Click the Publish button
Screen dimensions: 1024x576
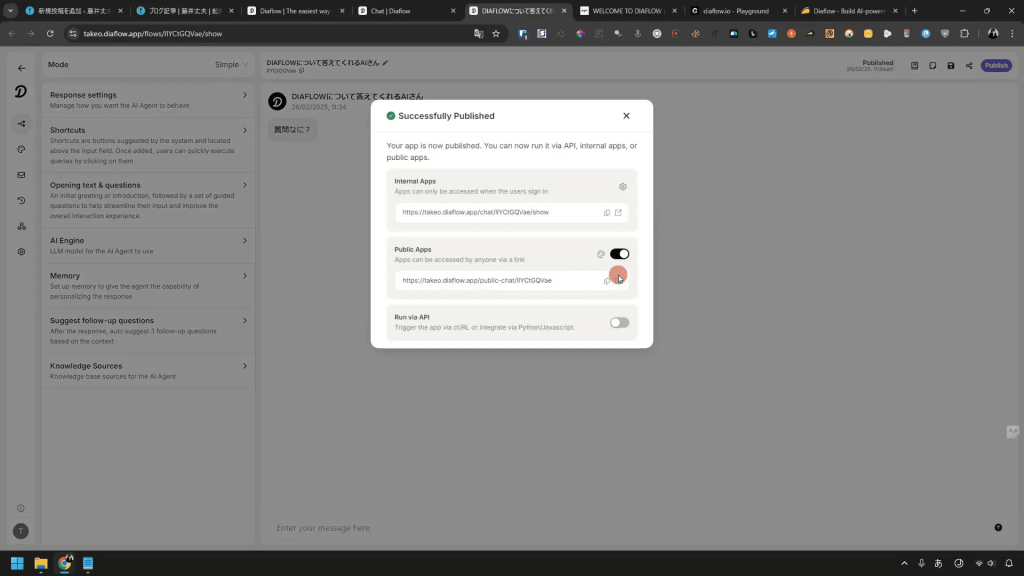996,65
